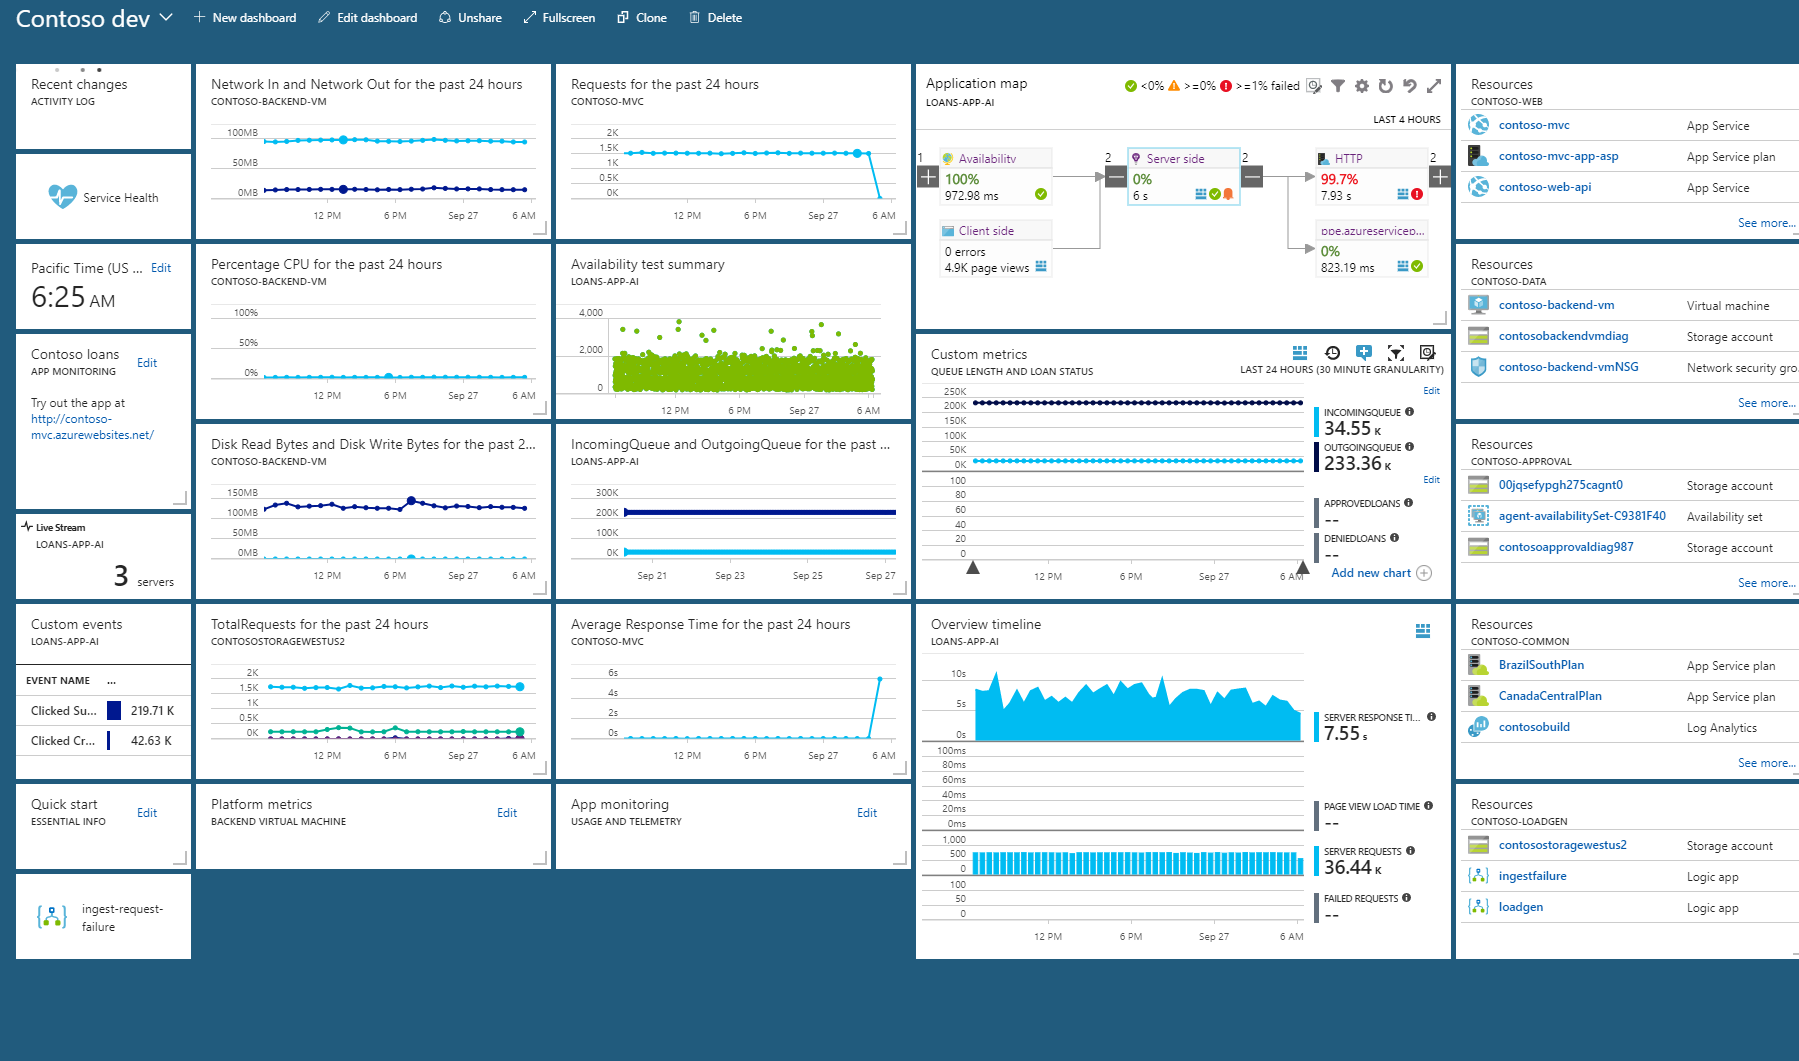Image resolution: width=1799 pixels, height=1061 pixels.
Task: Refresh the Application map
Action: [x=1385, y=86]
